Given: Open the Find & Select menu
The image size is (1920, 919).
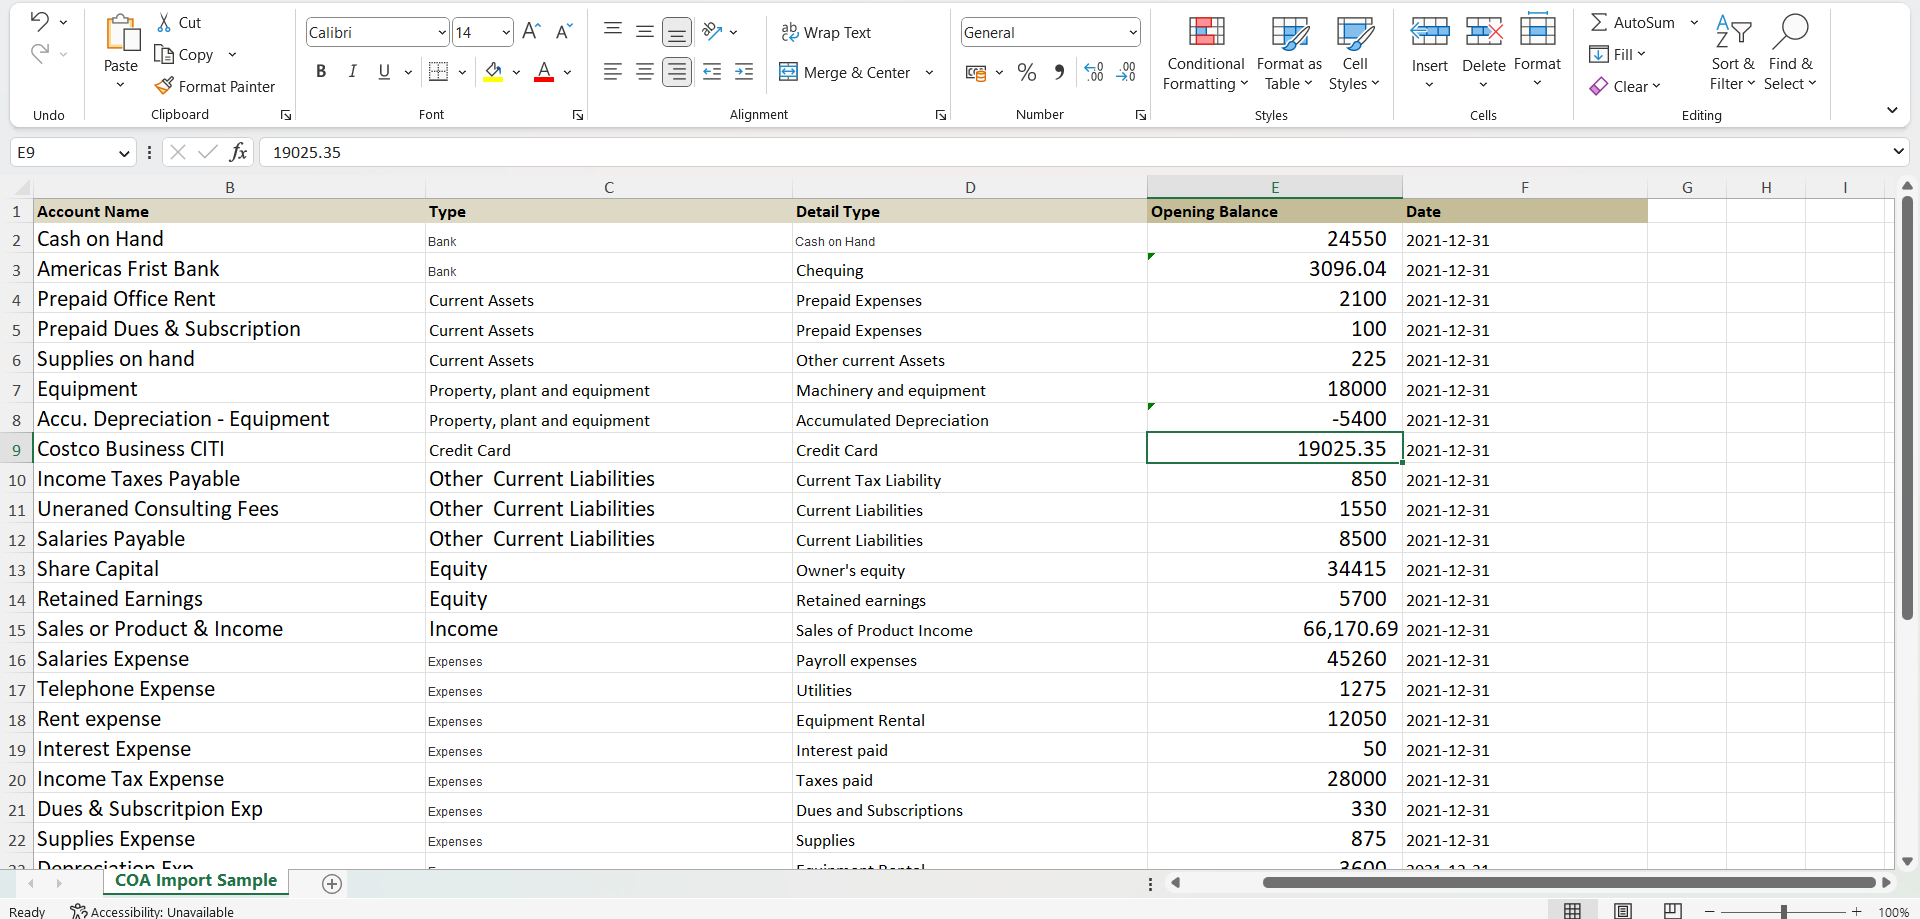Looking at the screenshot, I should tap(1790, 53).
